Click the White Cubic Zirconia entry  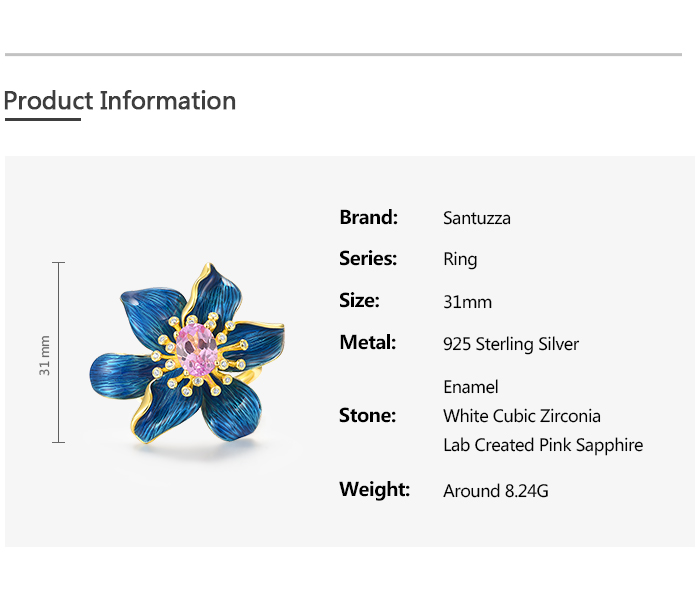[521, 416]
